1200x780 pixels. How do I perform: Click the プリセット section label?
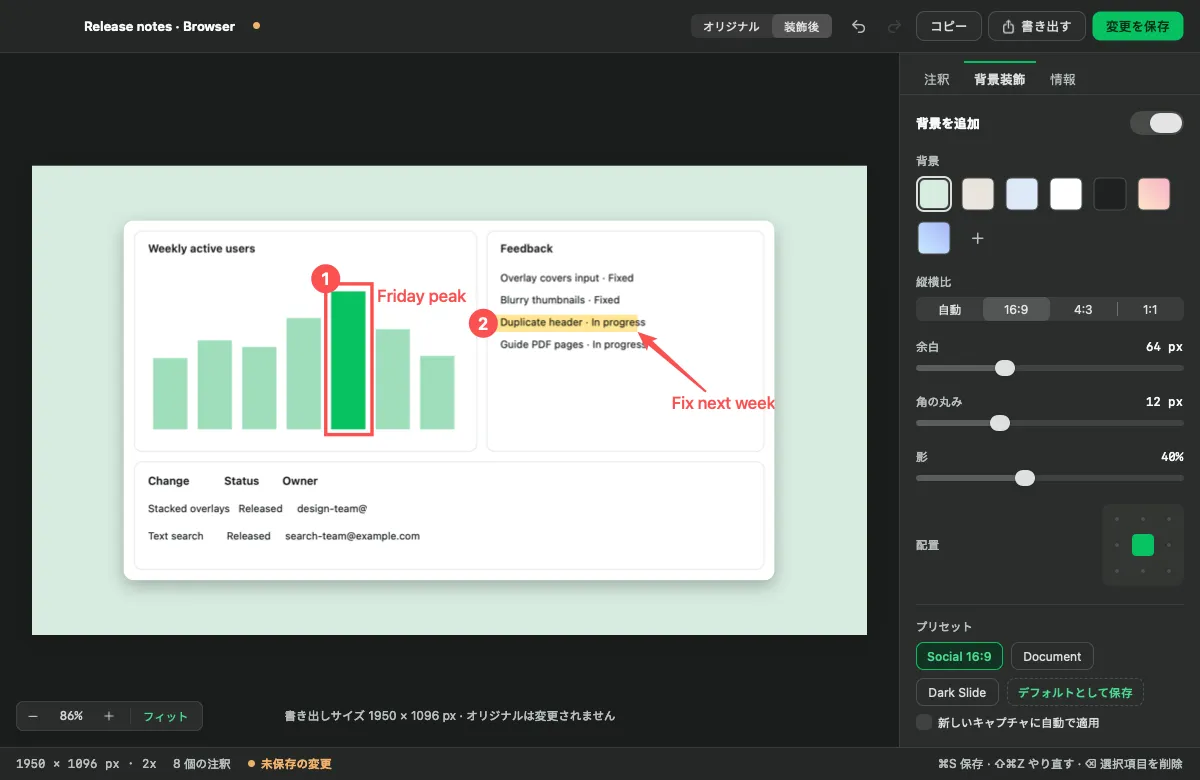tap(944, 627)
